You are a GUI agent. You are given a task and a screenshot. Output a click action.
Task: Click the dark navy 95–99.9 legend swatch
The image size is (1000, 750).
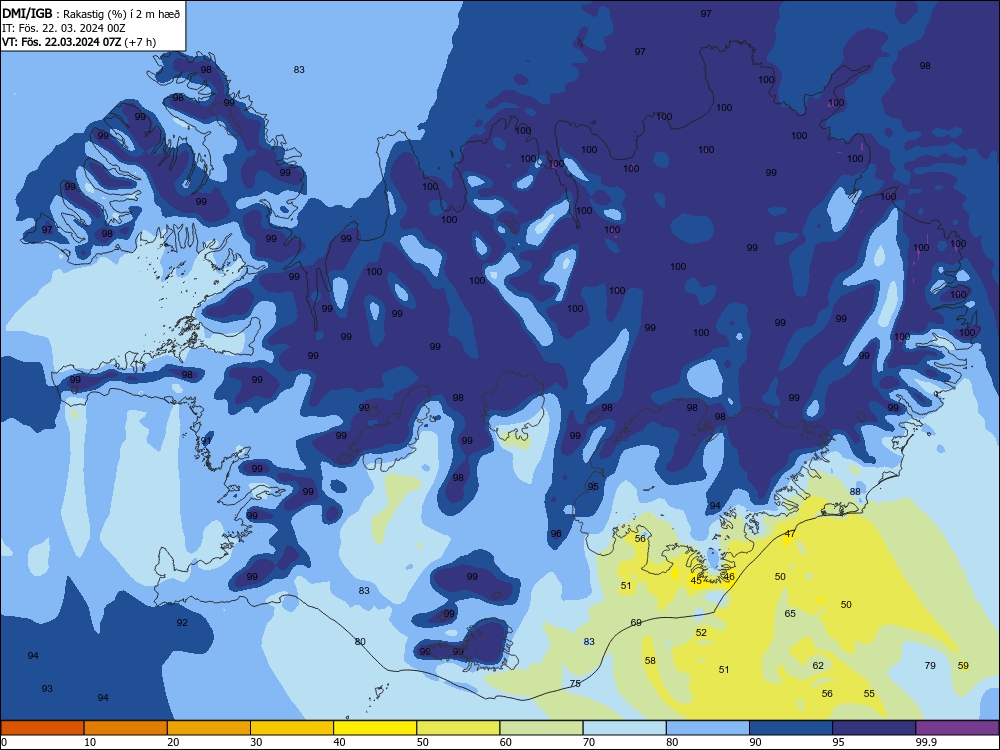[874, 728]
